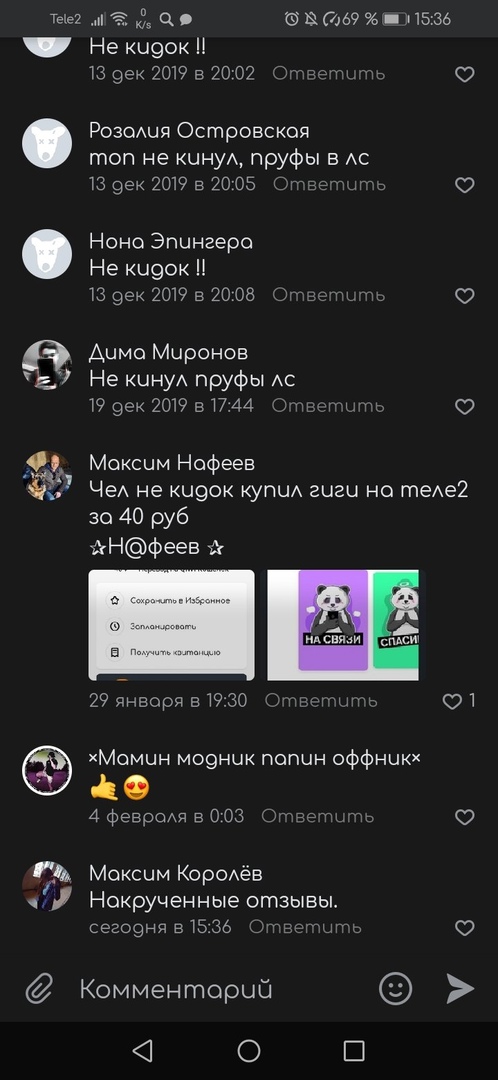This screenshot has height=1080, width=498.
Task: Reply to Максим Королёв's comment
Action: (305, 927)
